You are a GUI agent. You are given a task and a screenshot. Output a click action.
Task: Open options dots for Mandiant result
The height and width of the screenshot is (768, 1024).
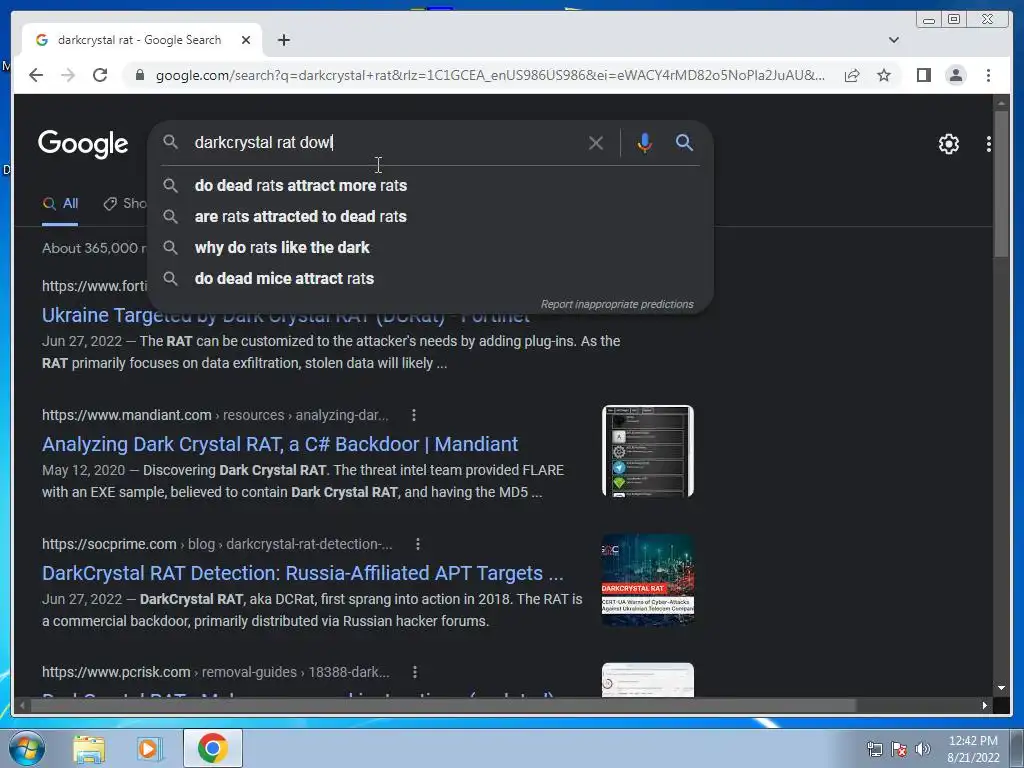pos(414,415)
